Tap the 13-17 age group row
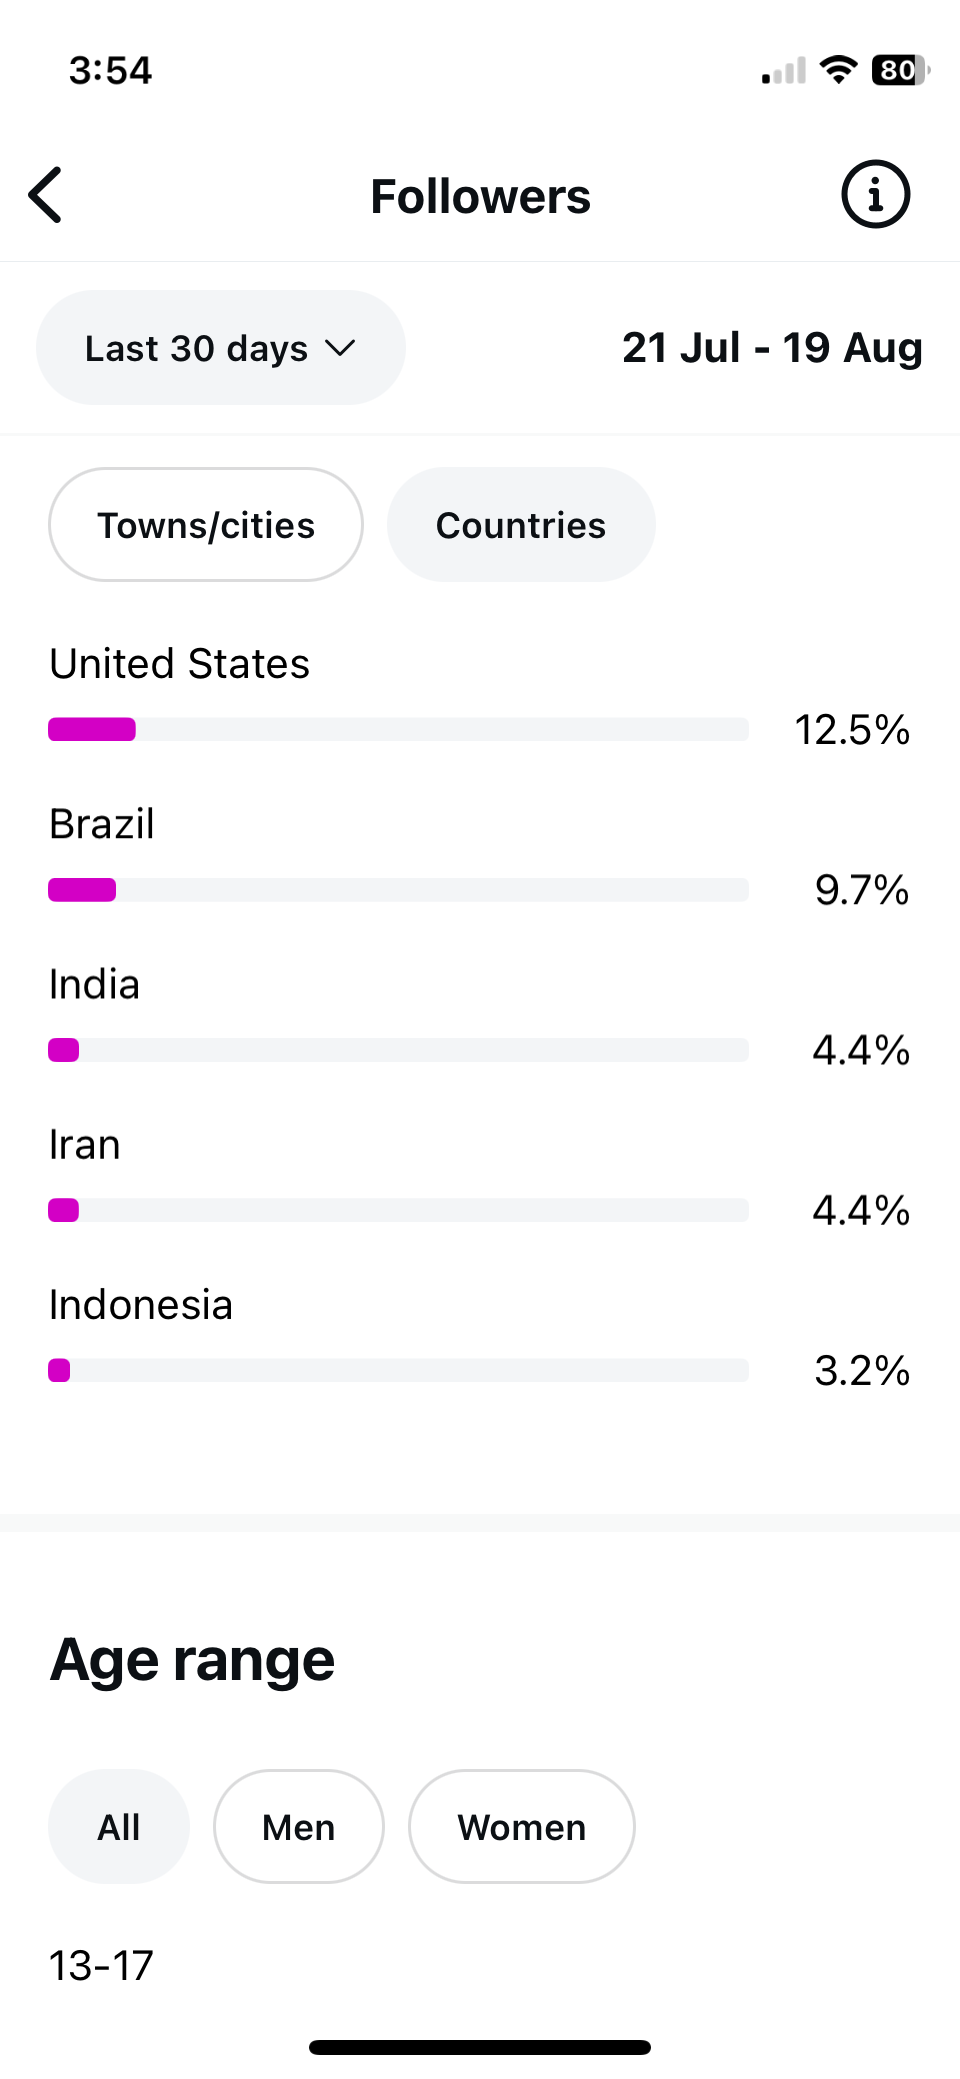Viewport: 960px width, 2079px height. (102, 1966)
